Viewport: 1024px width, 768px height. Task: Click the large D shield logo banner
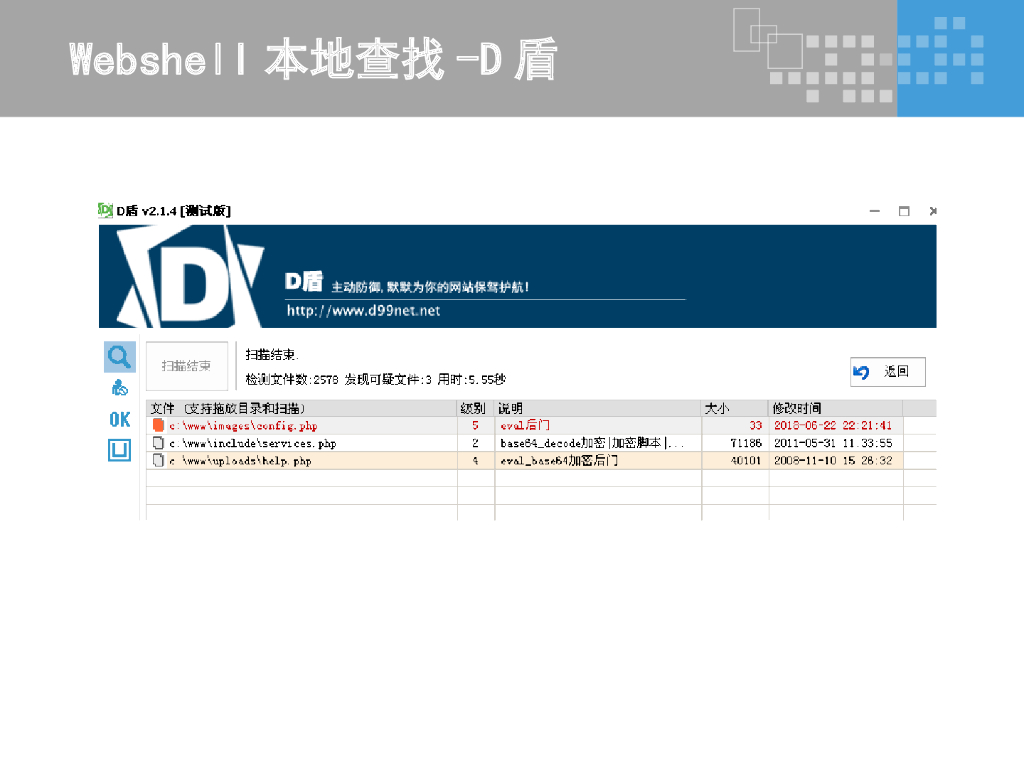190,277
